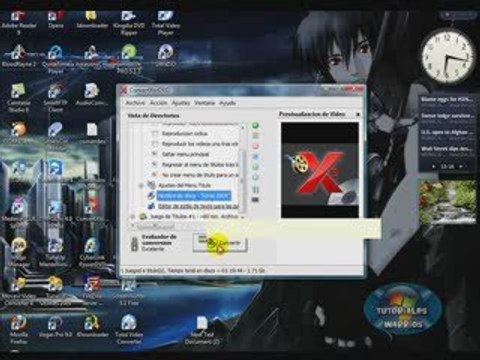
Task: Open the Archivo menu
Action: pos(135,103)
